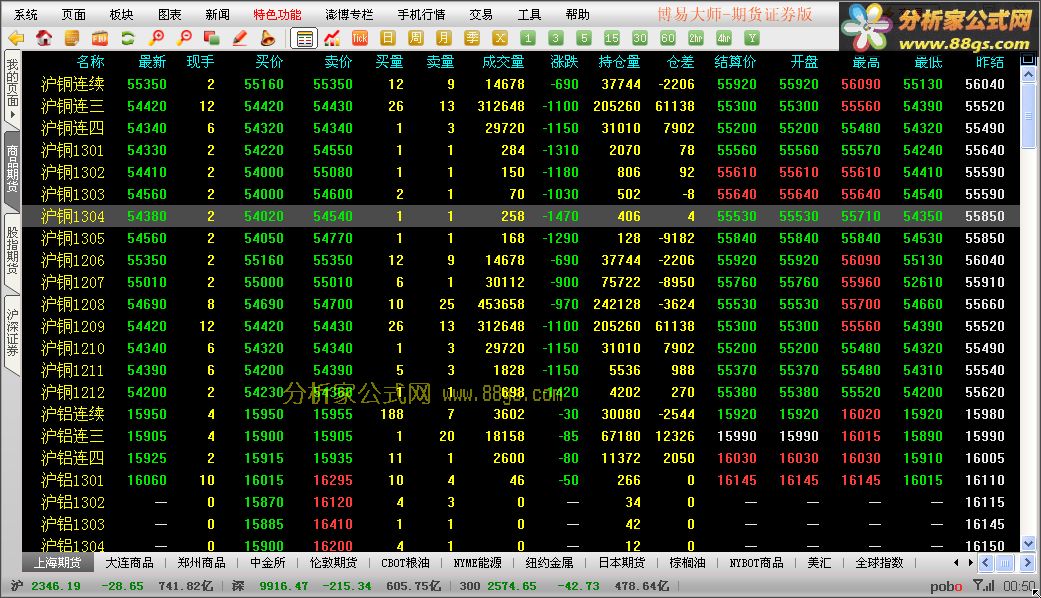This screenshot has height=598, width=1041.
Task: Open the 图表 menu
Action: click(x=169, y=14)
